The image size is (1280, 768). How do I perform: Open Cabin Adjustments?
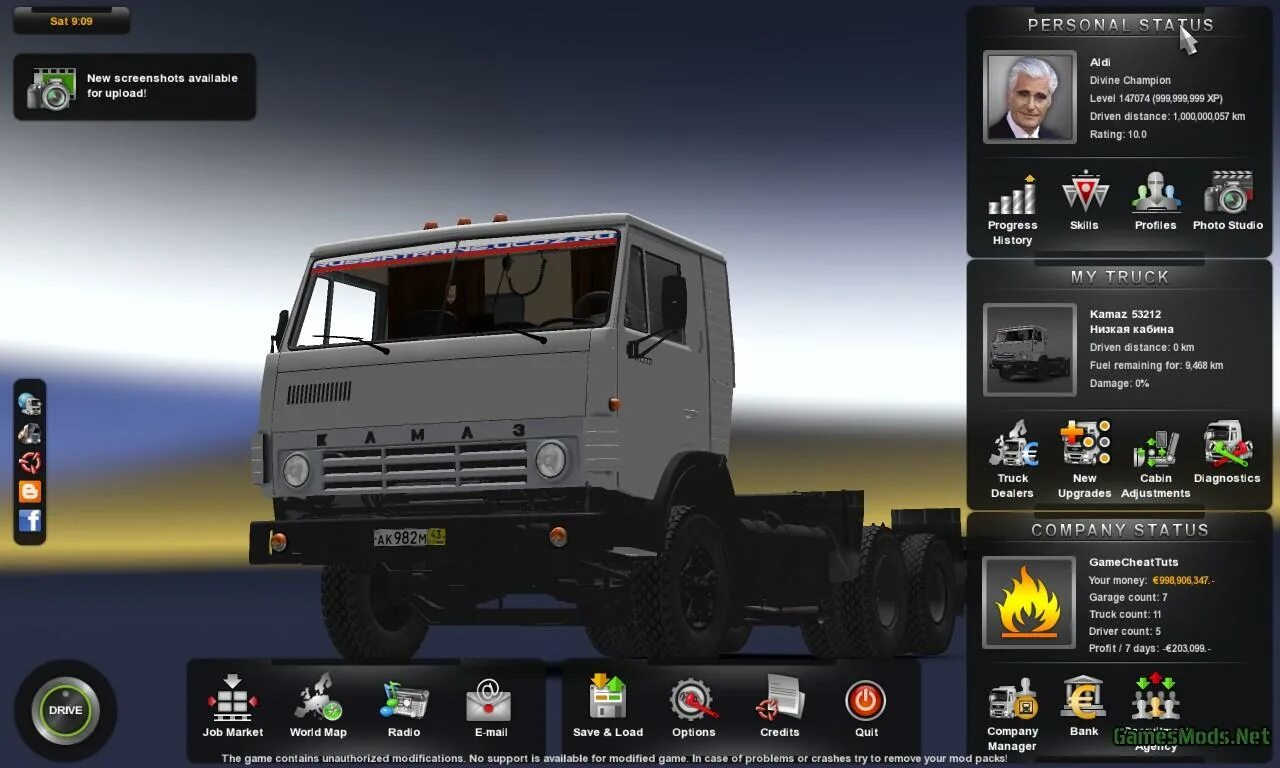tap(1156, 462)
